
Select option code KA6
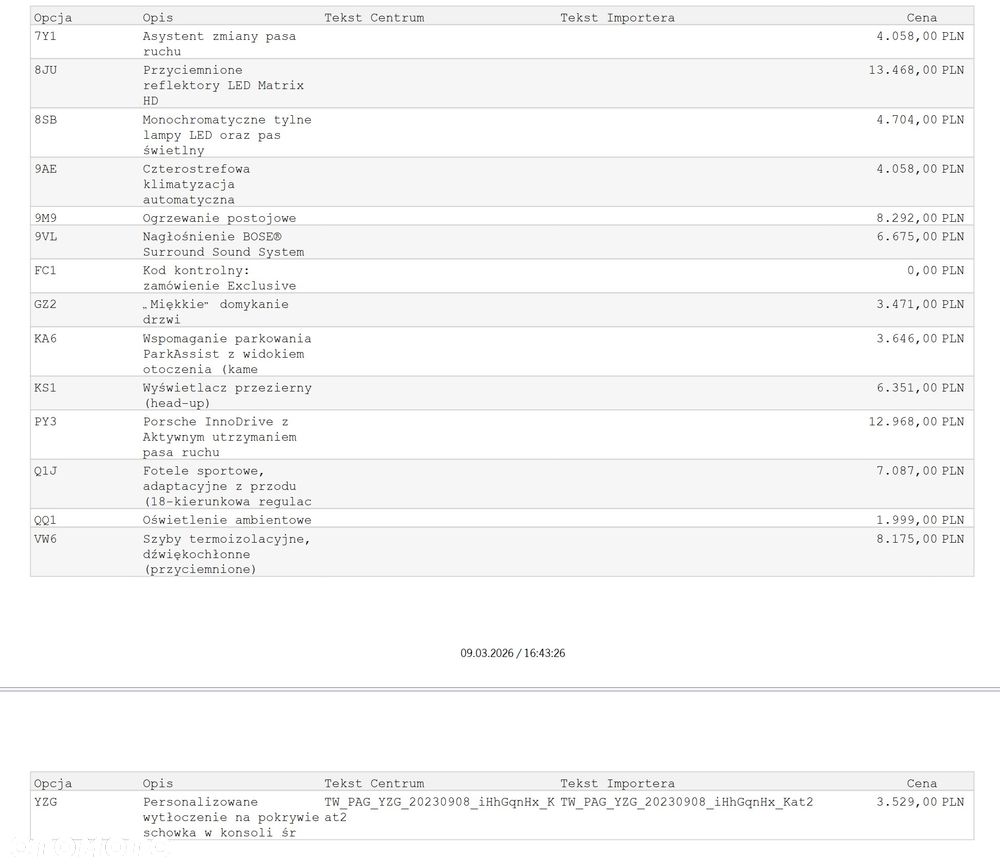click(x=45, y=339)
